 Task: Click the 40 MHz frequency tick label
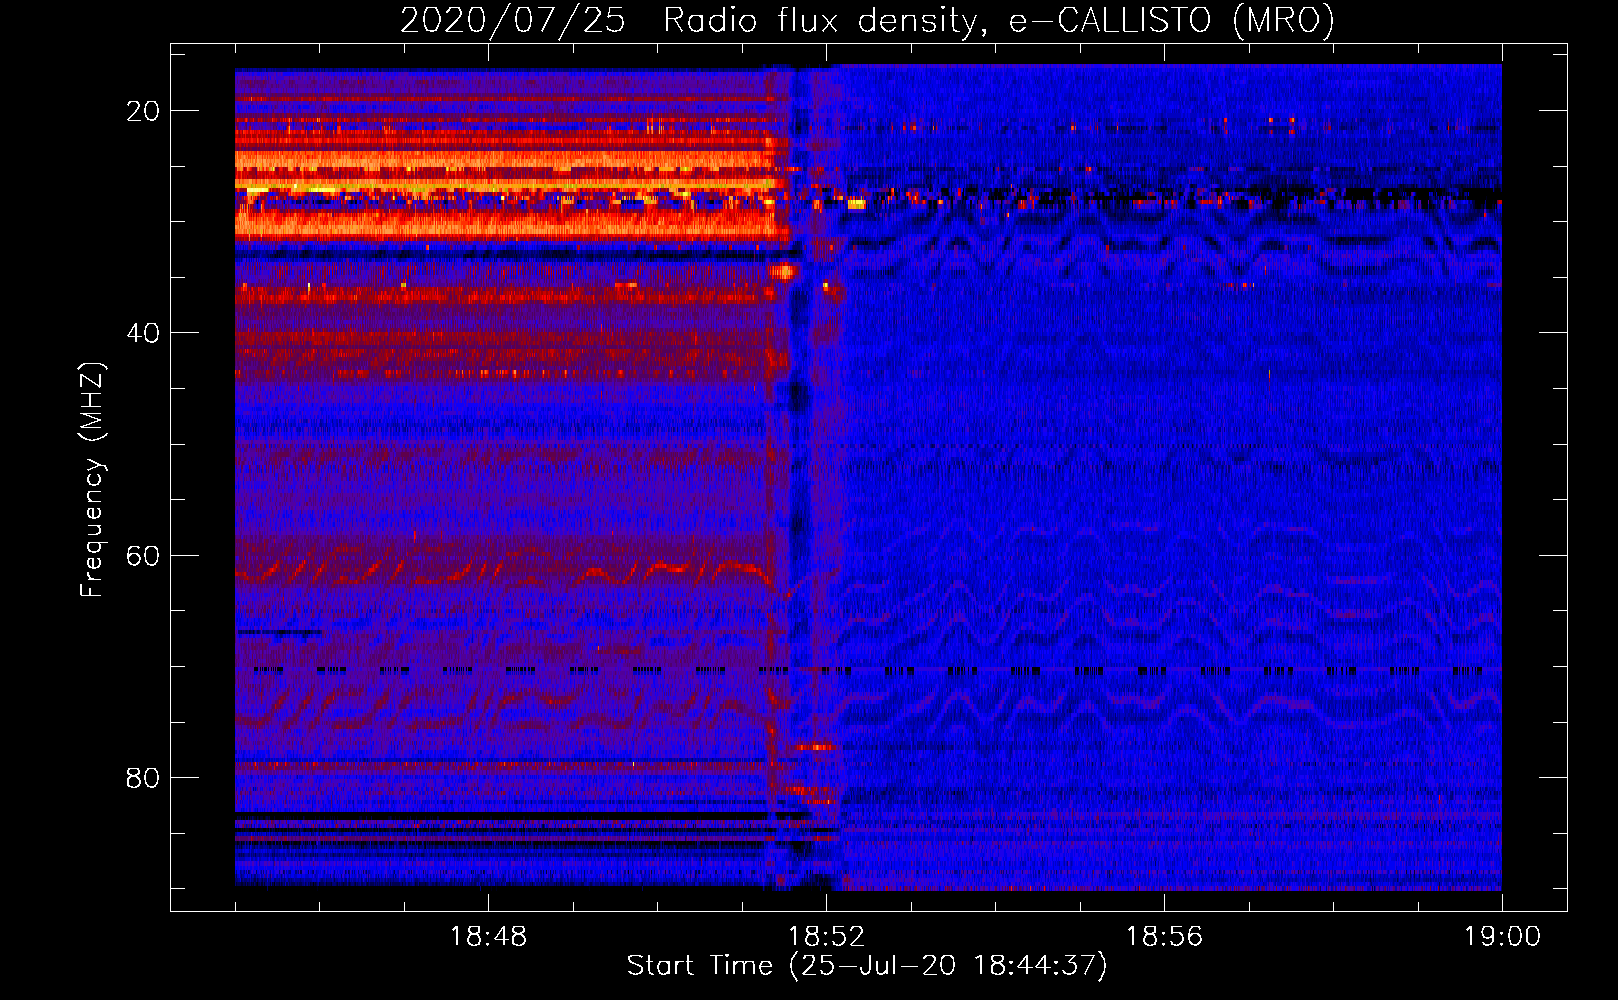click(x=143, y=333)
